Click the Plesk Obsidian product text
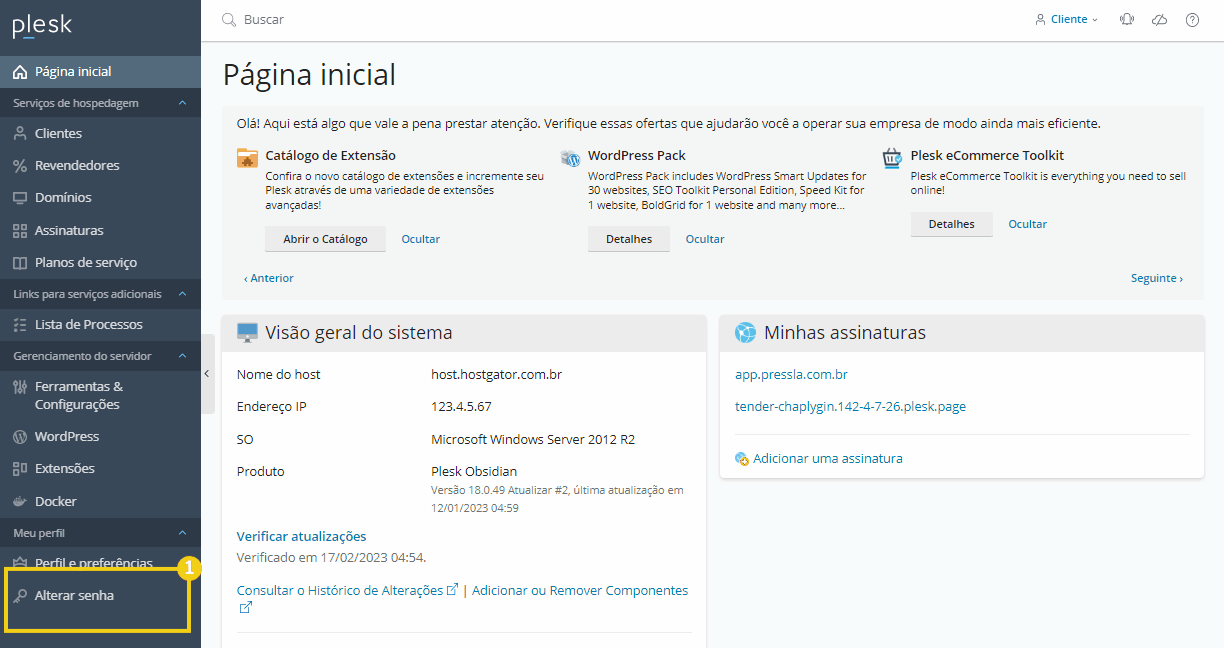This screenshot has width=1224, height=648. tap(474, 472)
